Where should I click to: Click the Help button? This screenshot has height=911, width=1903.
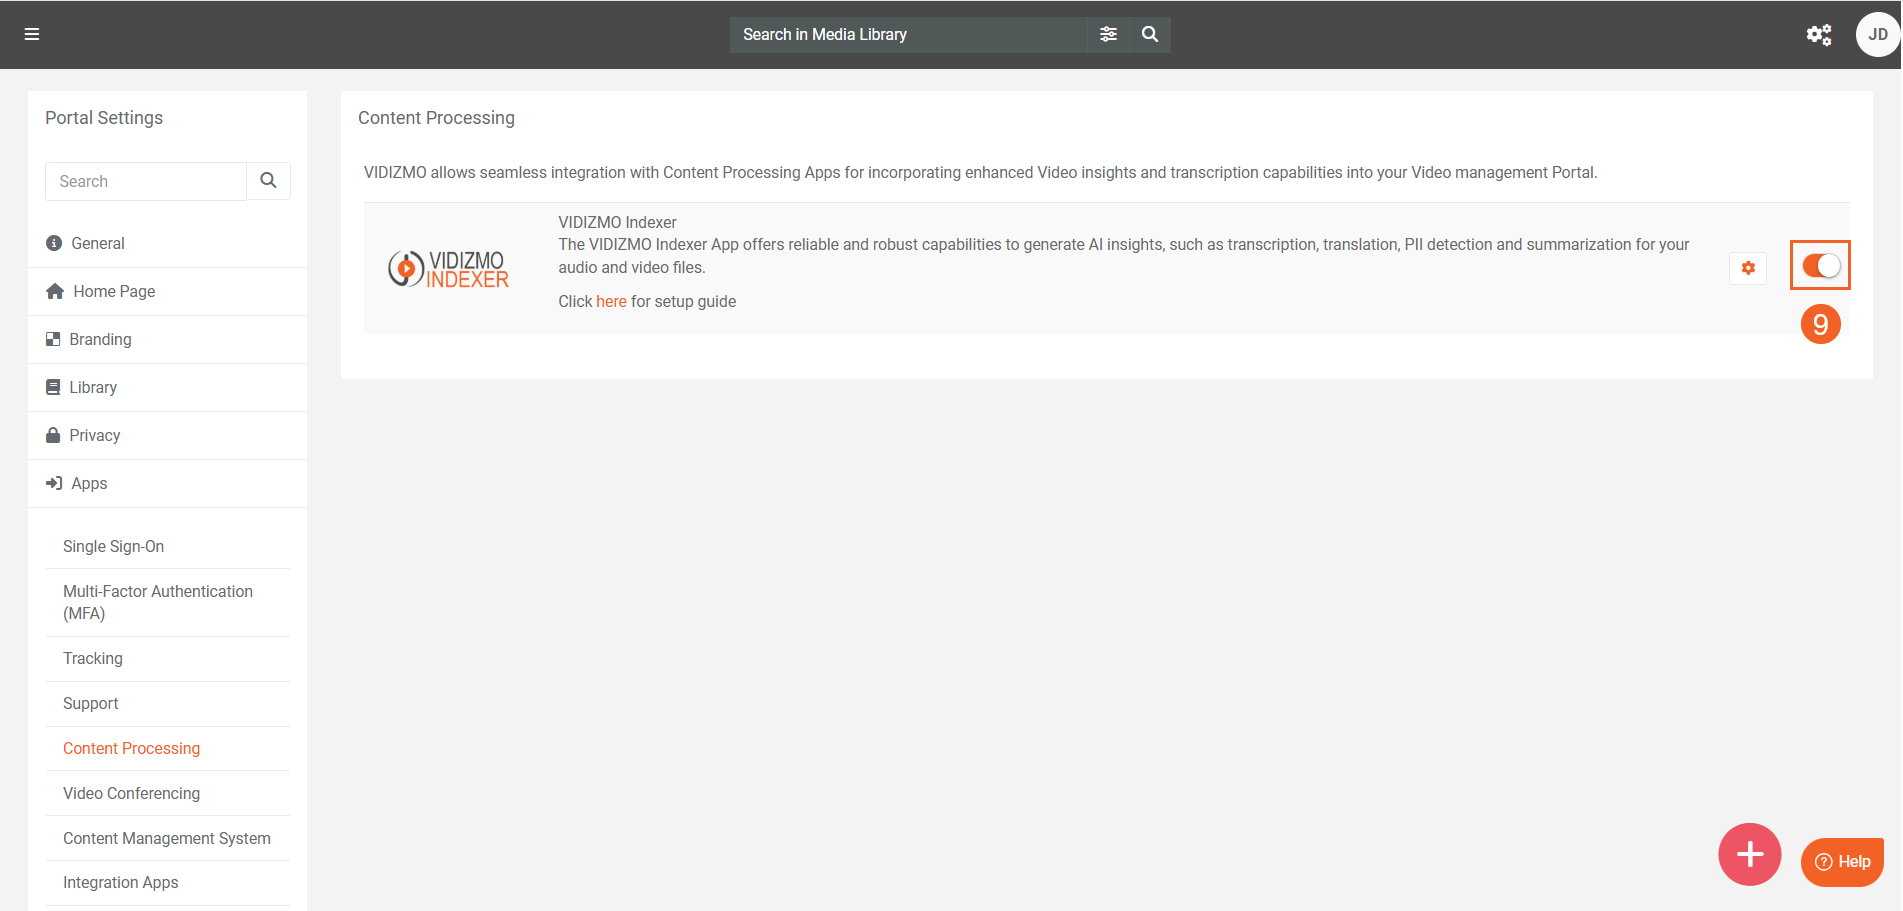[1842, 861]
